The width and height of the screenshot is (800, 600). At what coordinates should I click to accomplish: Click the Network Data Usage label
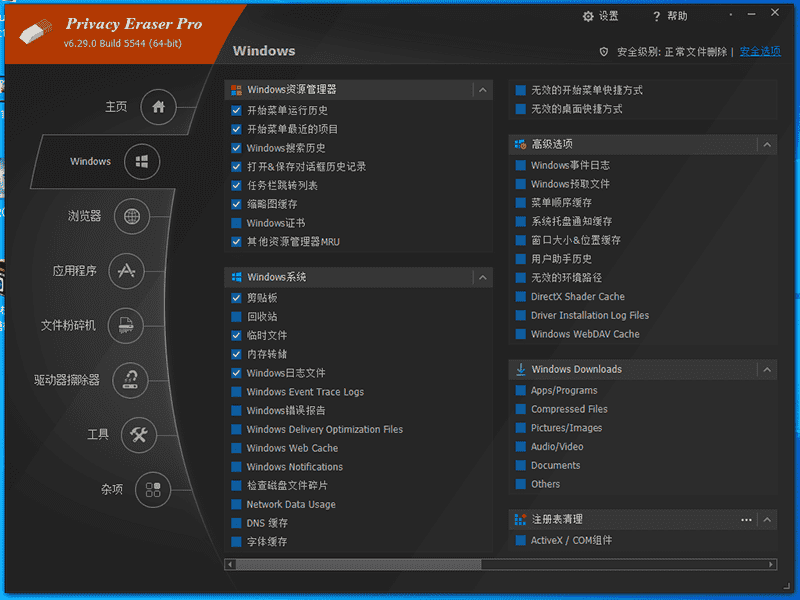pos(291,505)
